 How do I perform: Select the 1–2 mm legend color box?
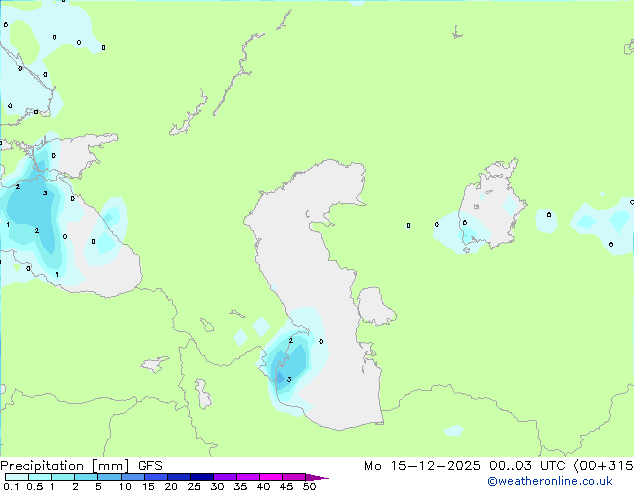click(x=63, y=477)
